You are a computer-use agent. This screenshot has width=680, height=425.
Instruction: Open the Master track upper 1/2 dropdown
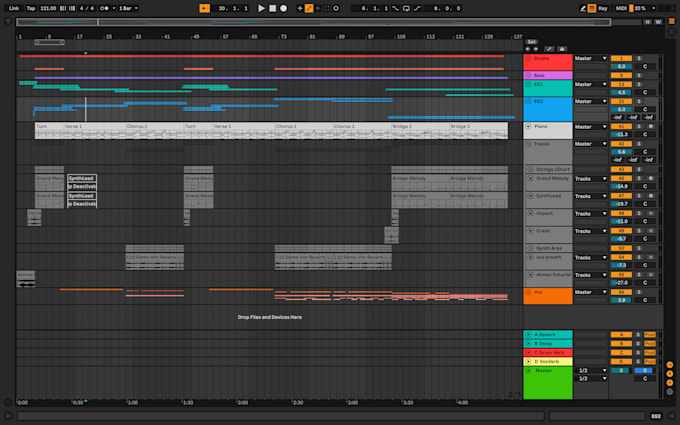(590, 370)
